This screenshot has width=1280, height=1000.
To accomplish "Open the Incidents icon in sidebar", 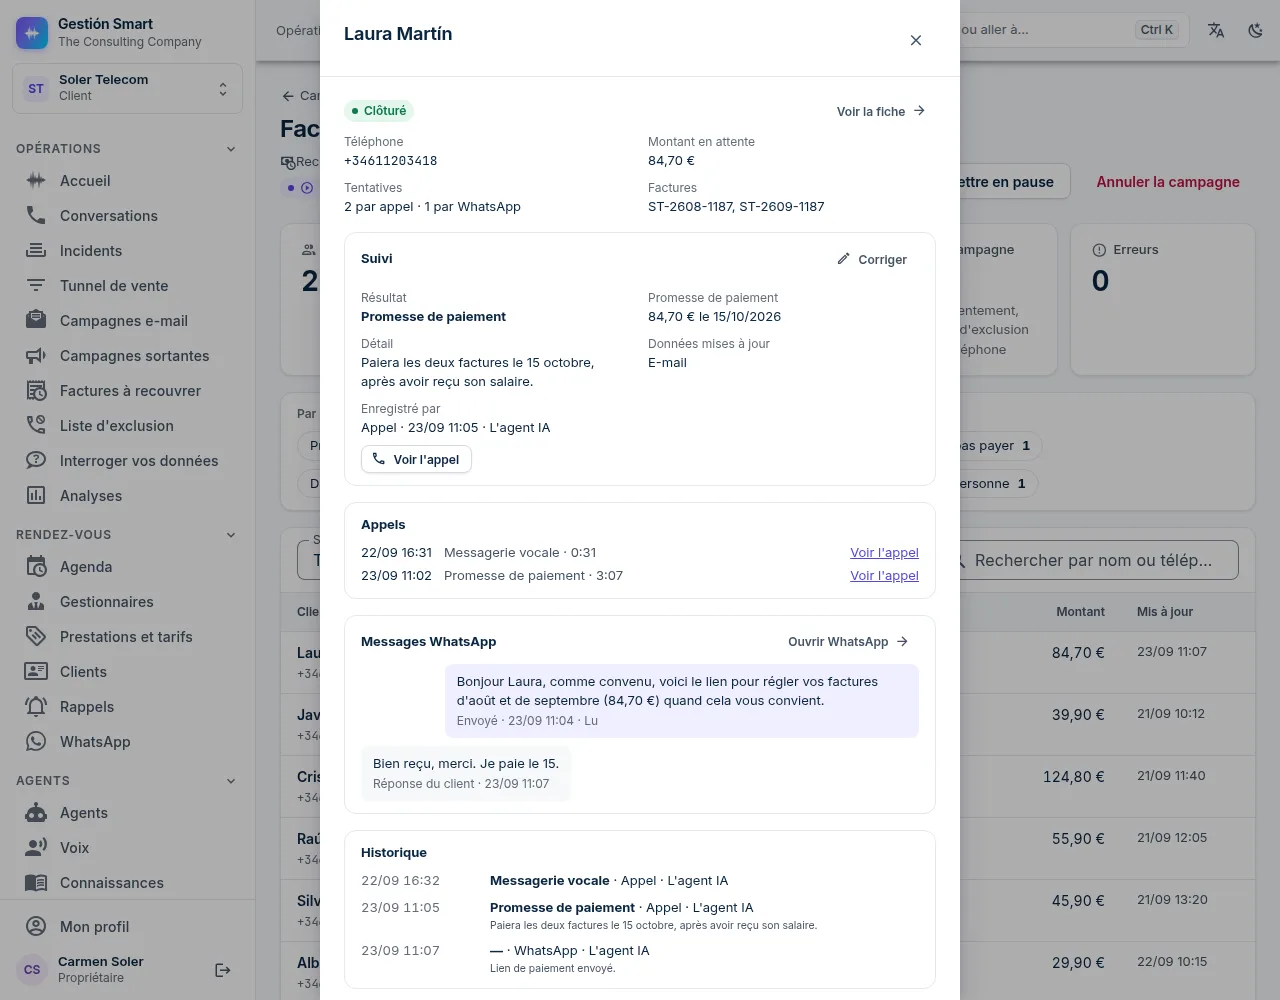I will (x=36, y=251).
